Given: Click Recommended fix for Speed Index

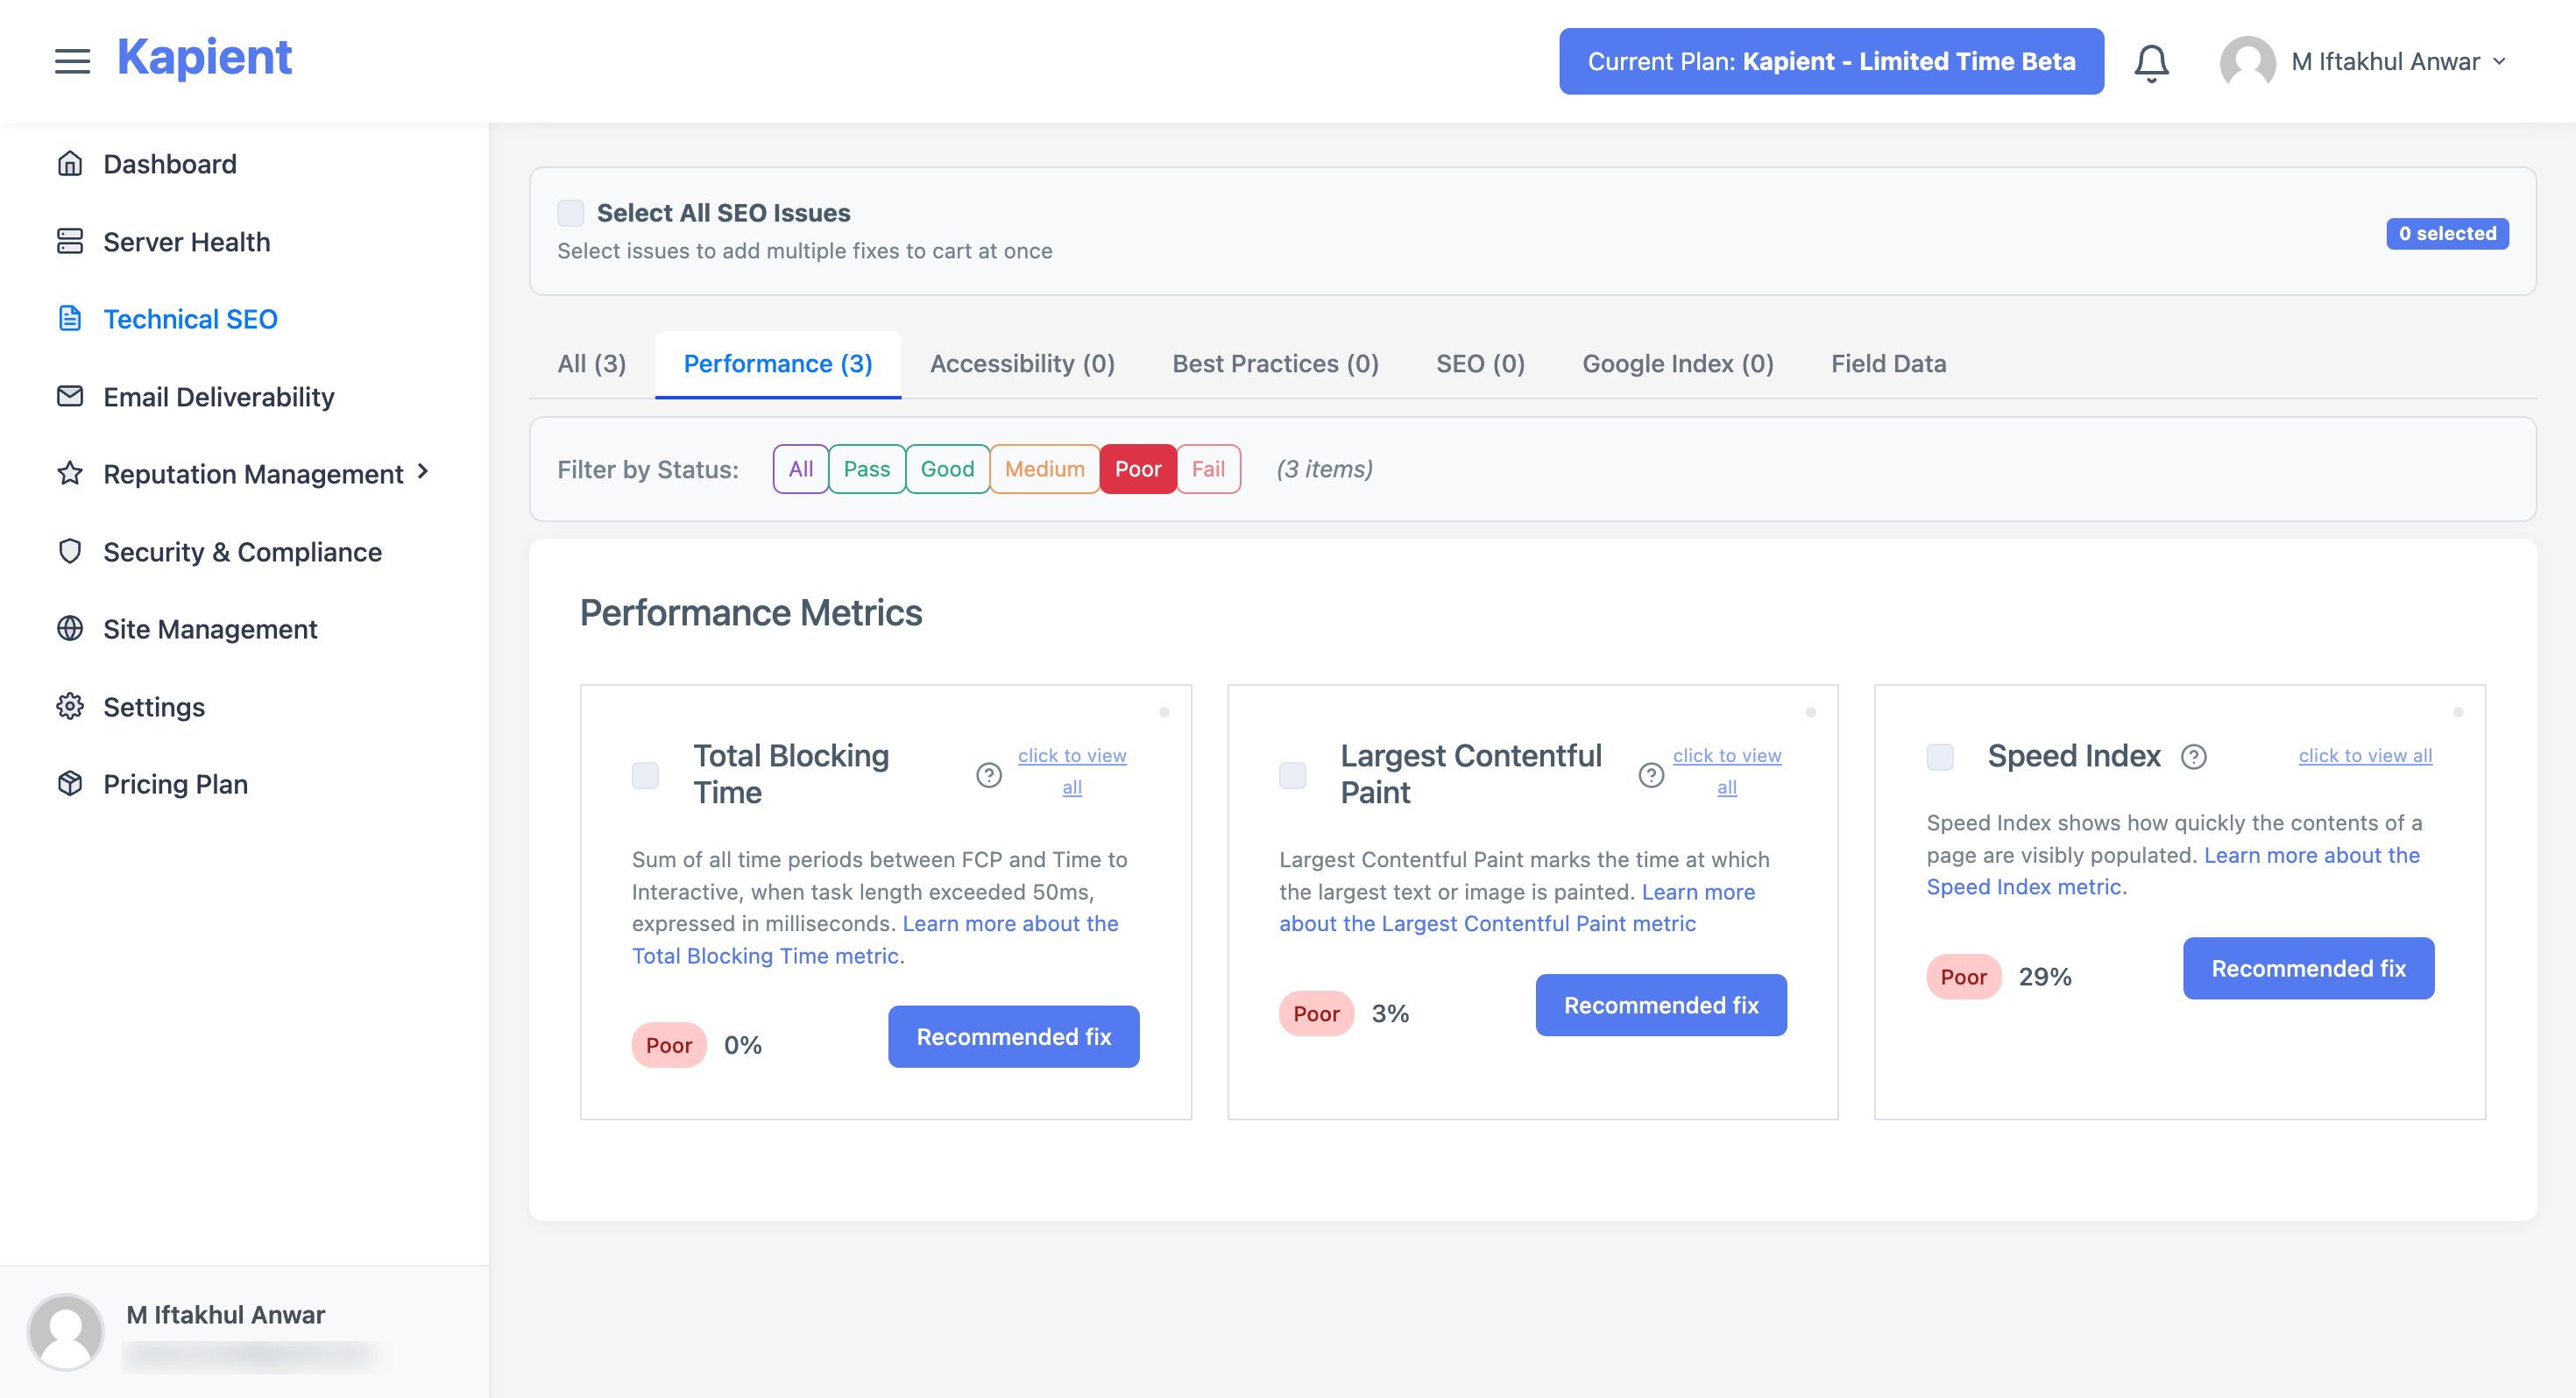Looking at the screenshot, I should click(x=2308, y=968).
